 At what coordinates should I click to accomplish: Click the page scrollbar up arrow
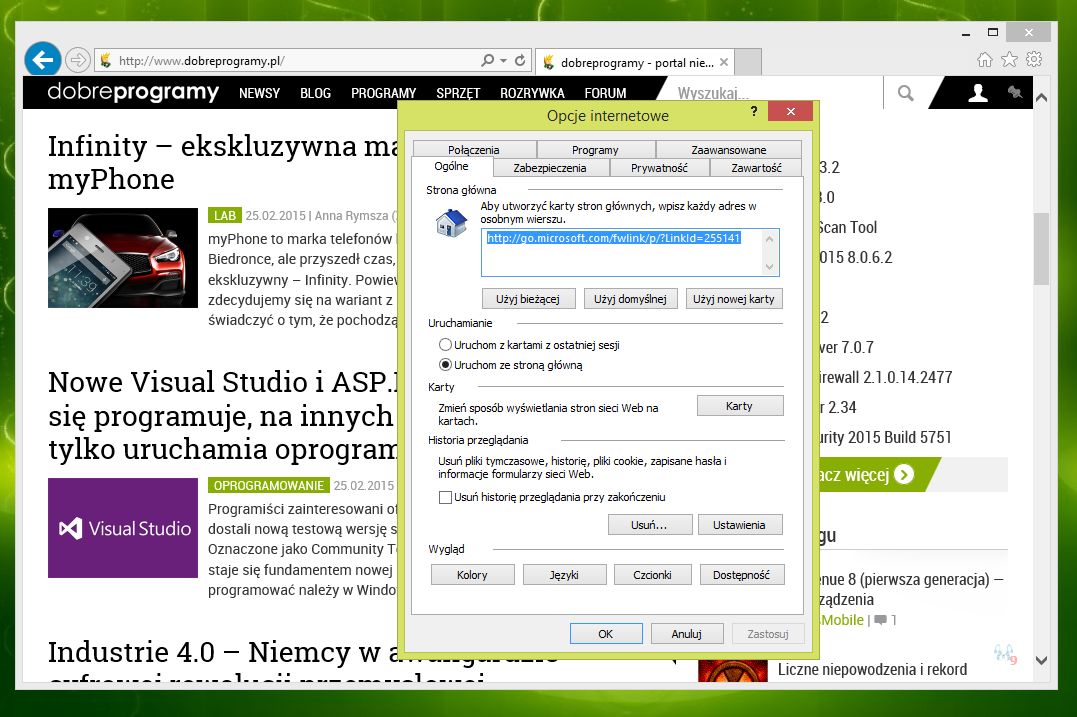pyautogui.click(x=1041, y=98)
